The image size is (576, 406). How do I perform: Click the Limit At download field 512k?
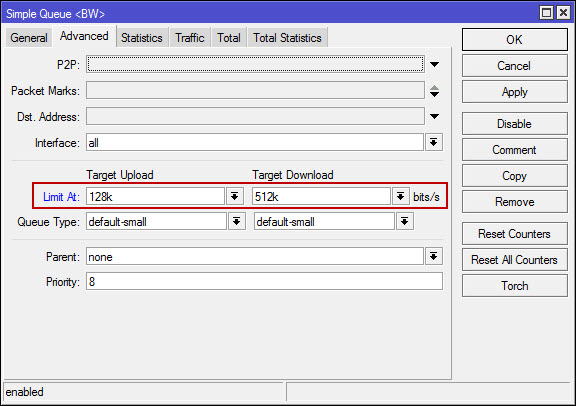(x=321, y=196)
